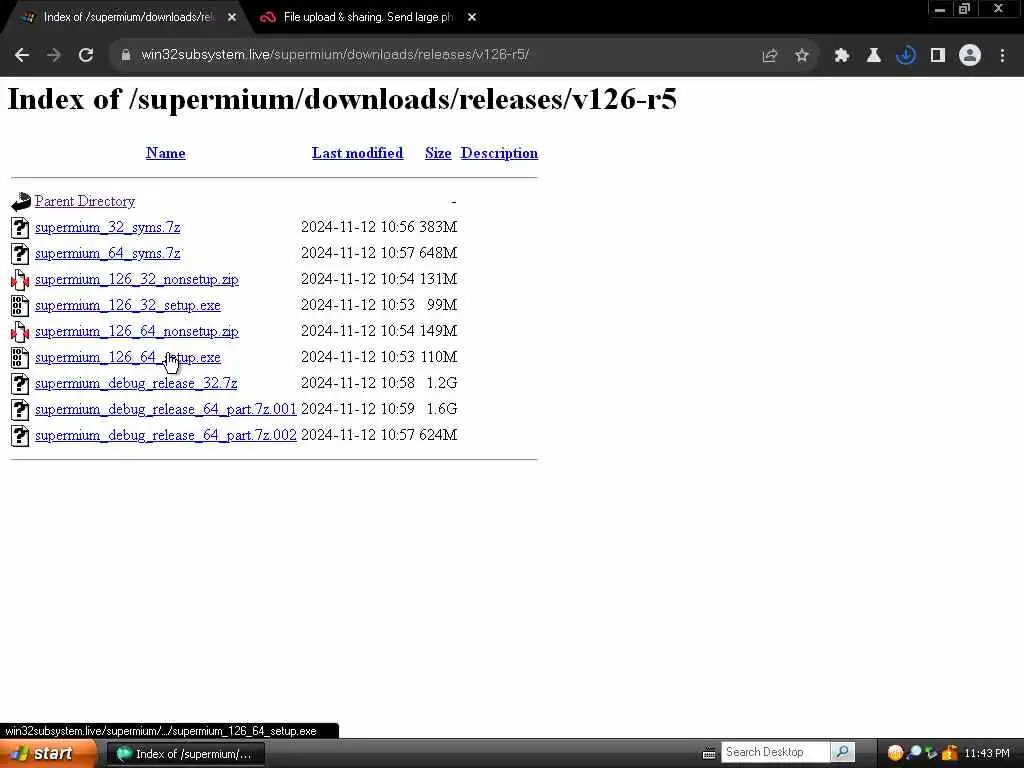Go back with the browser back arrow

(x=22, y=56)
